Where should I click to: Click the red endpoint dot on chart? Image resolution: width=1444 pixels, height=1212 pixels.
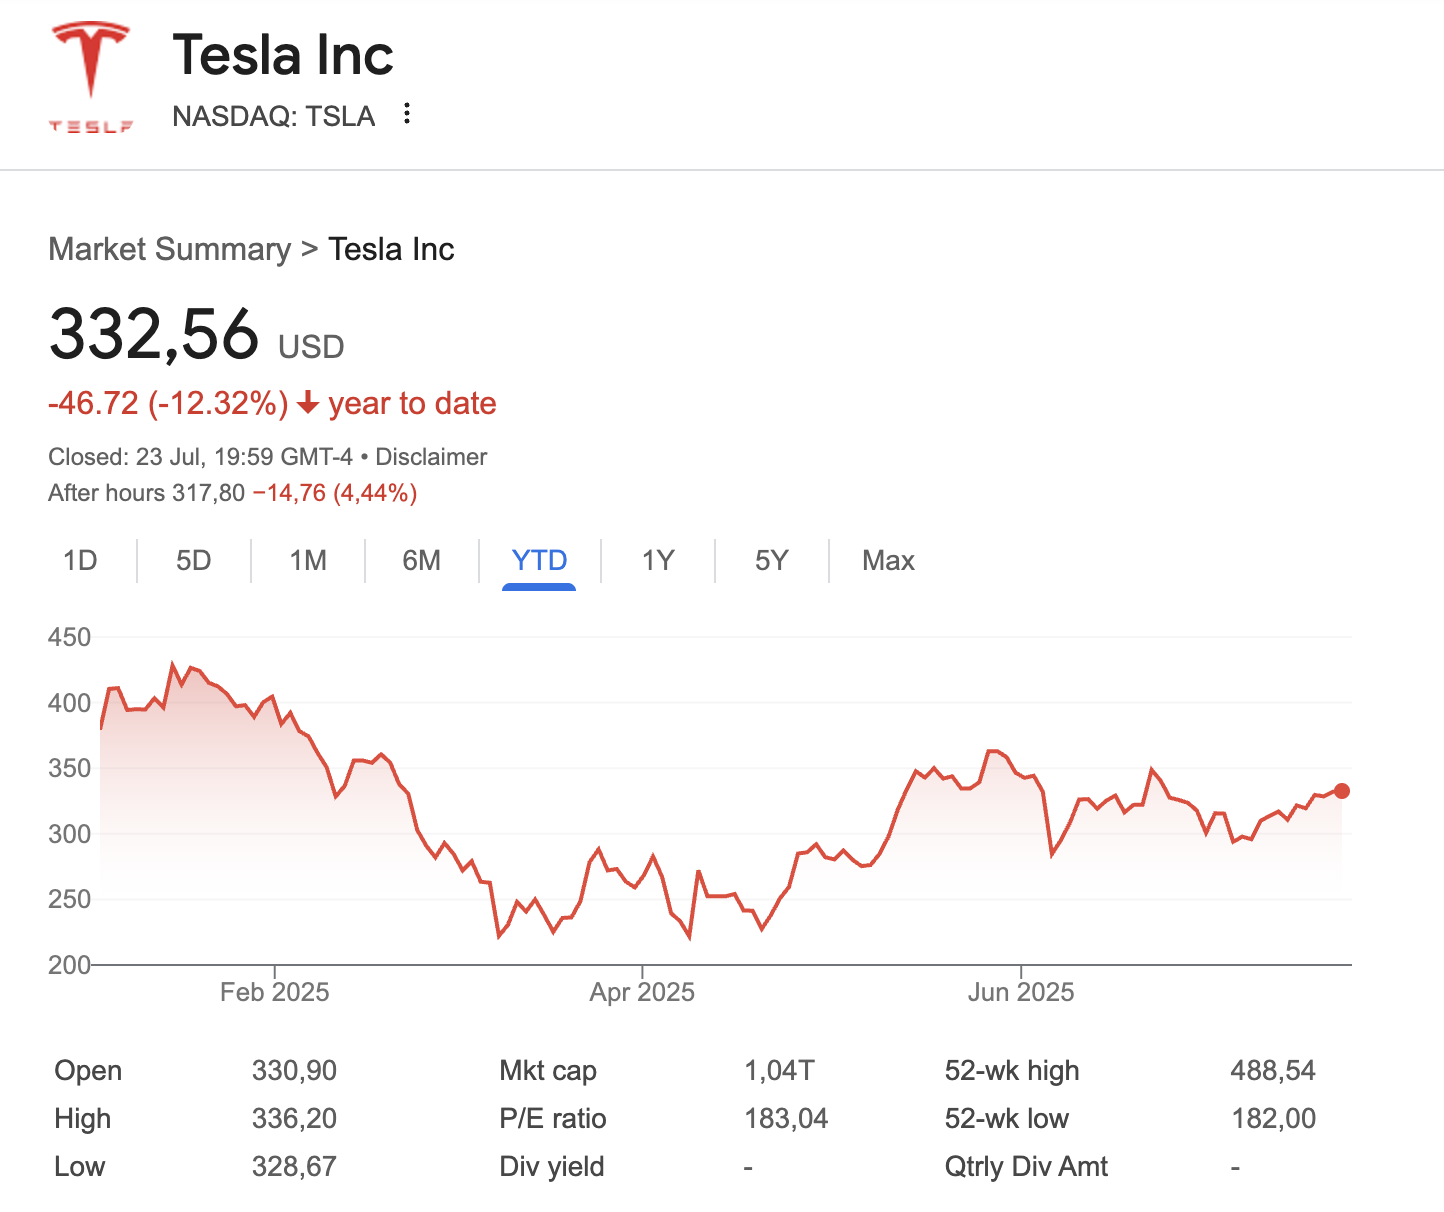click(1342, 791)
